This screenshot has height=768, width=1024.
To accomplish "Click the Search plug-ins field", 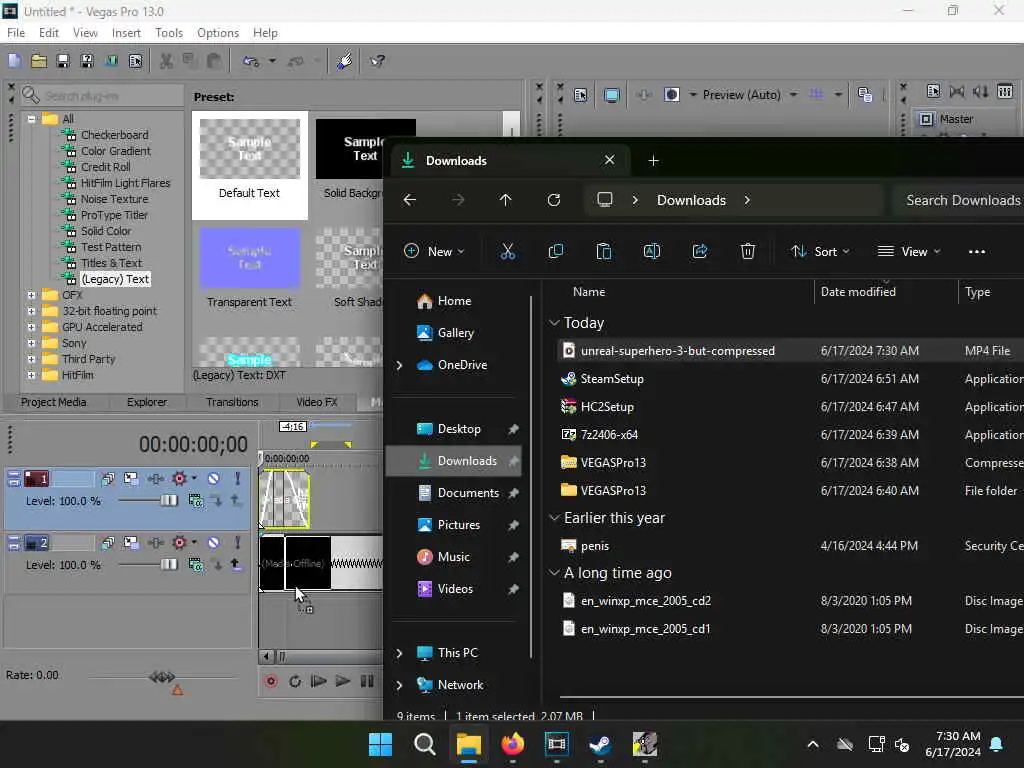I will point(103,96).
